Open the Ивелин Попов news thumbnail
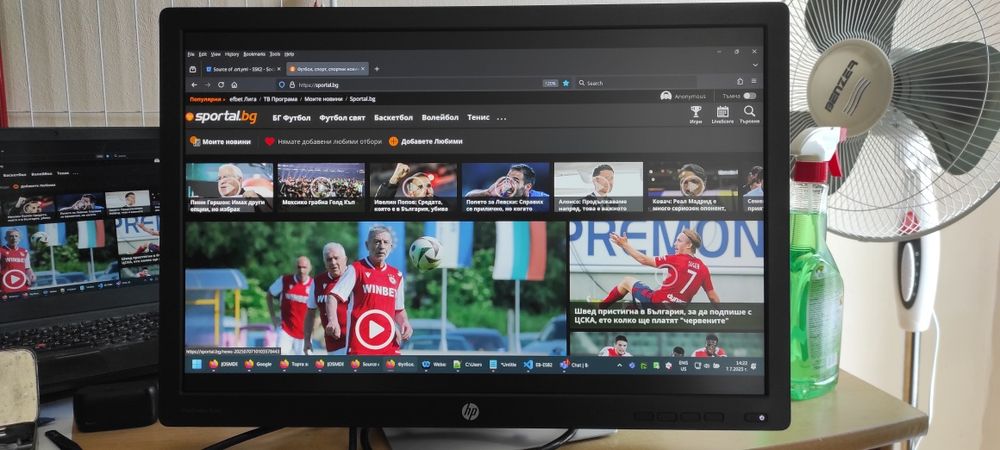This screenshot has height=450, width=1000. [413, 187]
